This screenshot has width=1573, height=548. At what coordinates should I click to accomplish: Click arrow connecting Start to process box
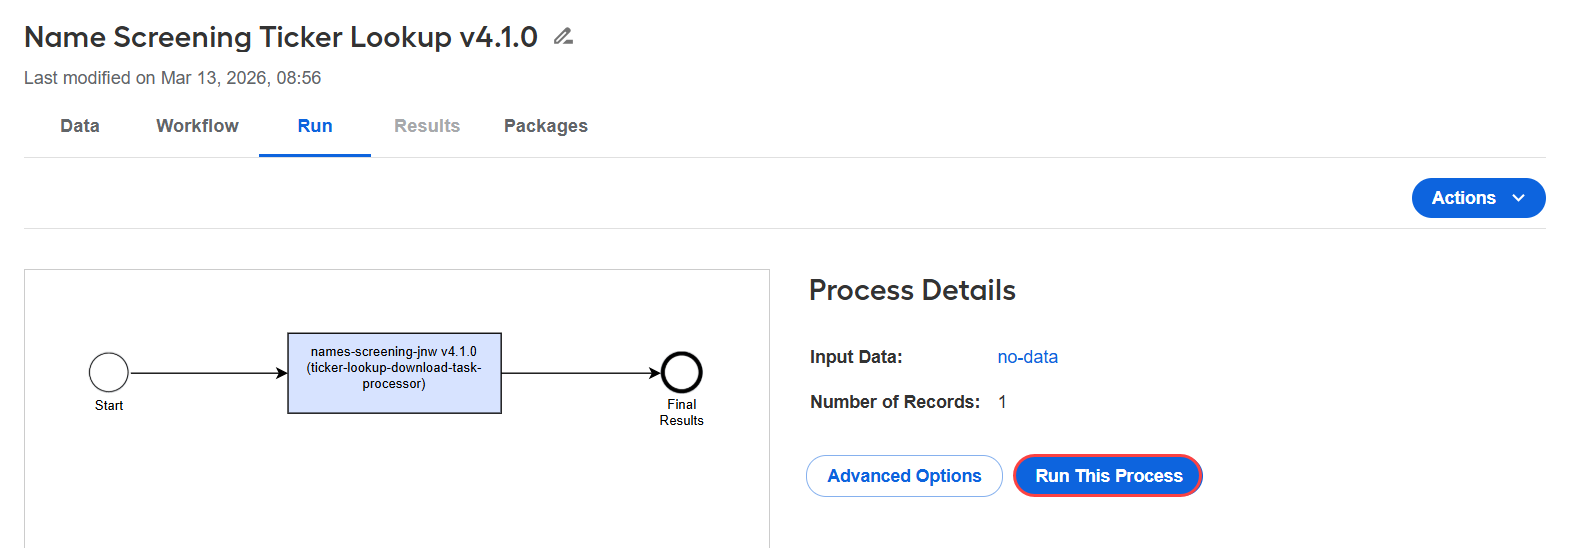point(208,373)
